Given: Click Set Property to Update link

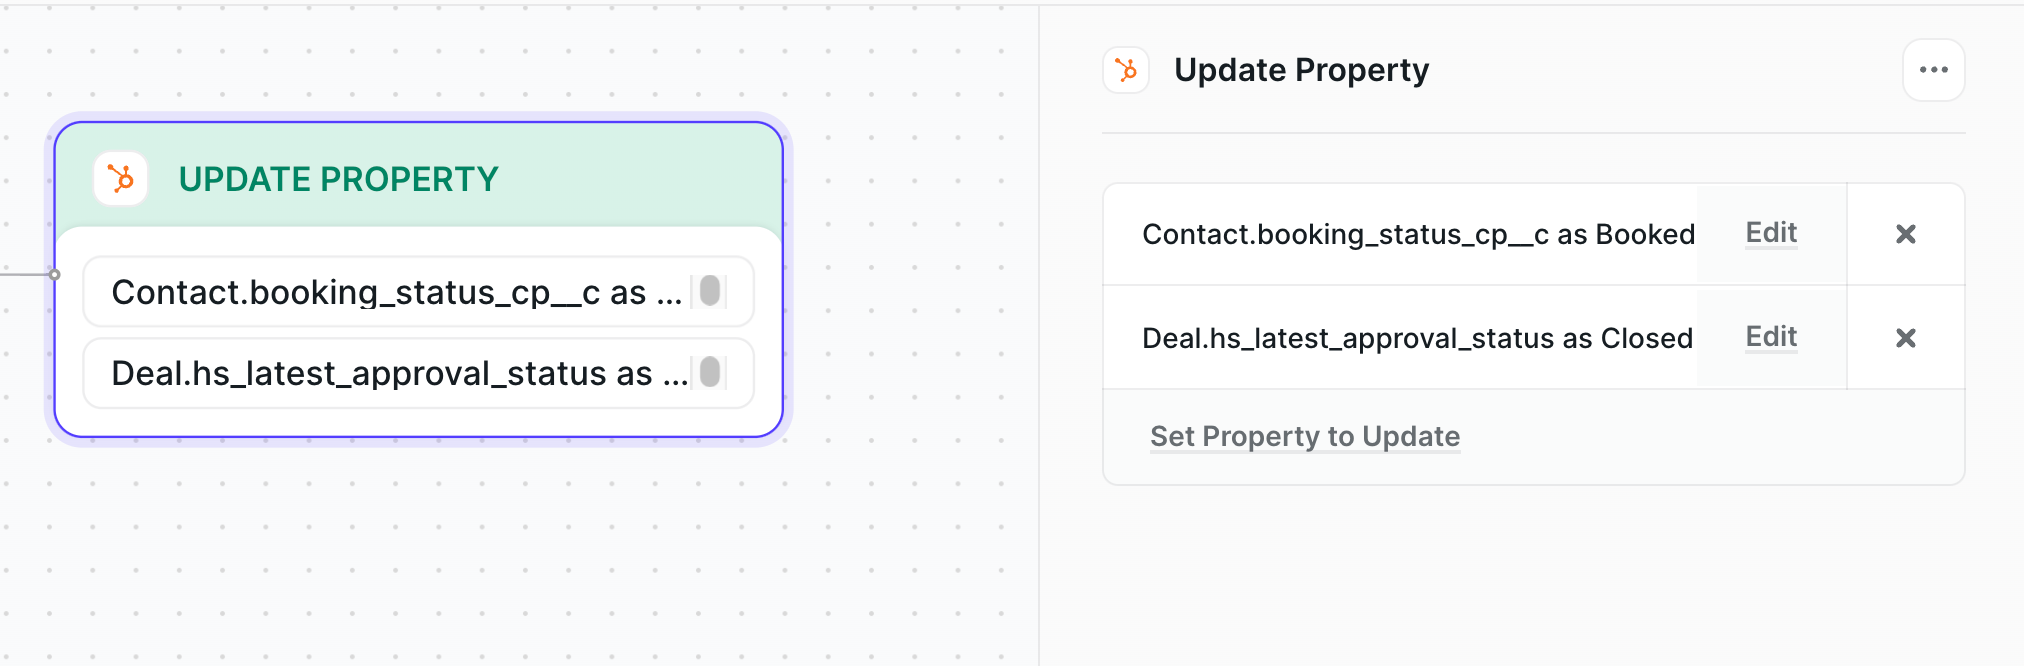Looking at the screenshot, I should [1305, 436].
